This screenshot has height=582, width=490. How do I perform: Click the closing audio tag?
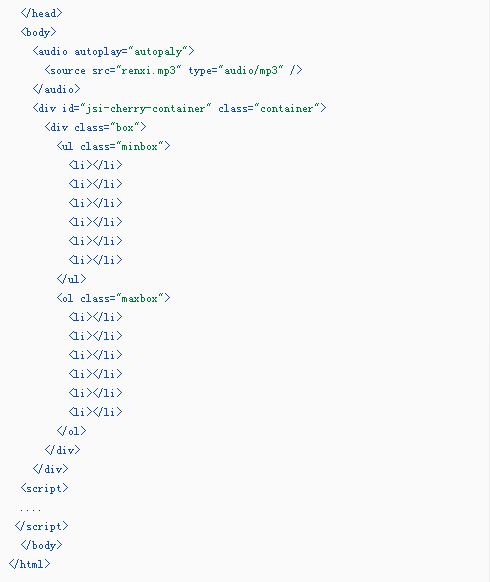click(56, 89)
